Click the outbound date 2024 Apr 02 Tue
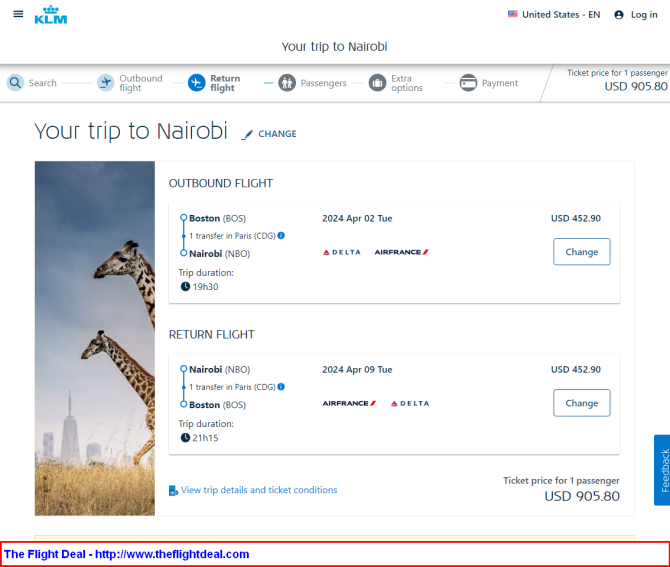The height and width of the screenshot is (567, 670). pyautogui.click(x=357, y=218)
